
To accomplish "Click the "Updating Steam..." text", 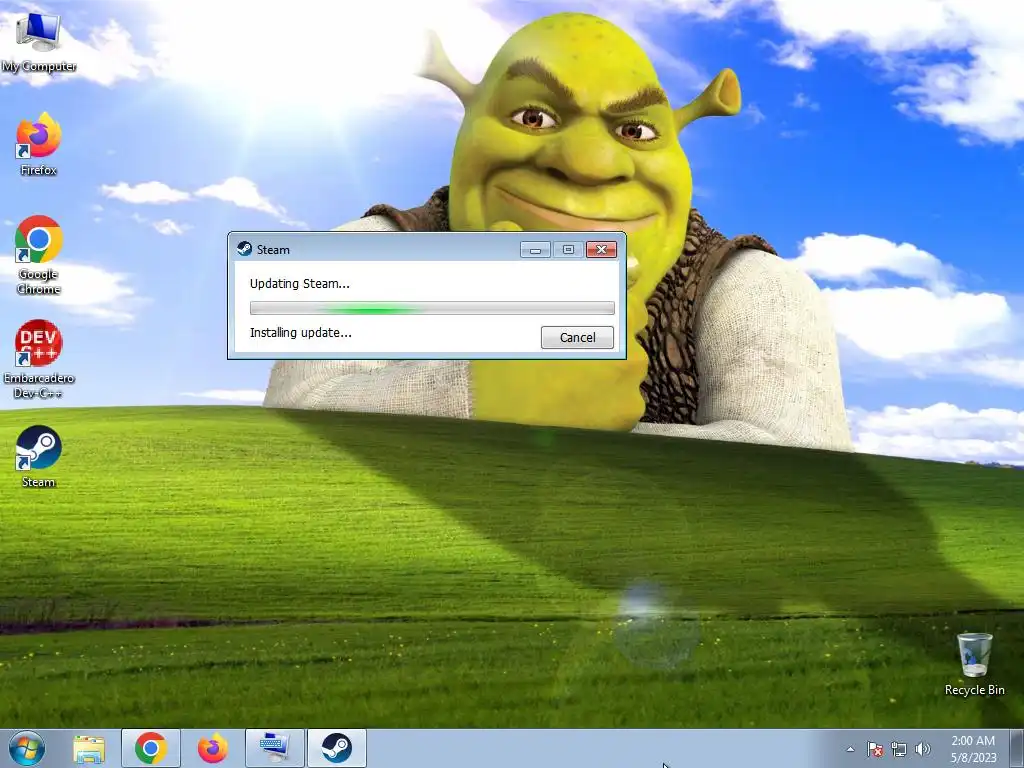I will 300,283.
